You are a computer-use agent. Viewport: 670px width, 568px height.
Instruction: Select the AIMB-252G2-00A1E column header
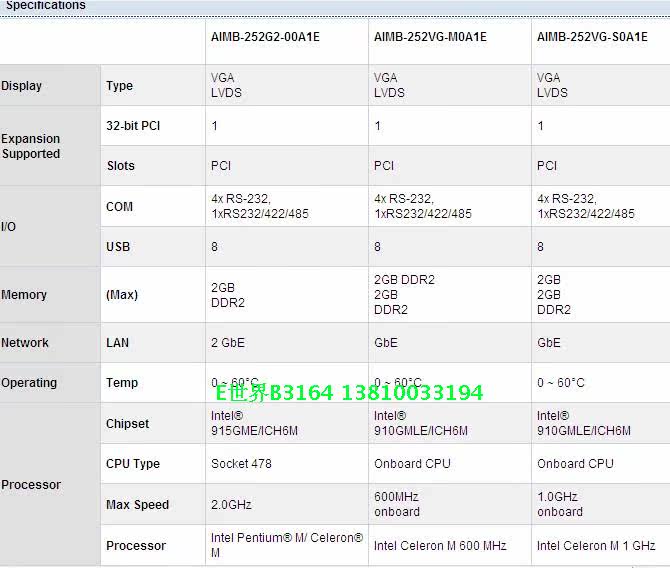265,37
